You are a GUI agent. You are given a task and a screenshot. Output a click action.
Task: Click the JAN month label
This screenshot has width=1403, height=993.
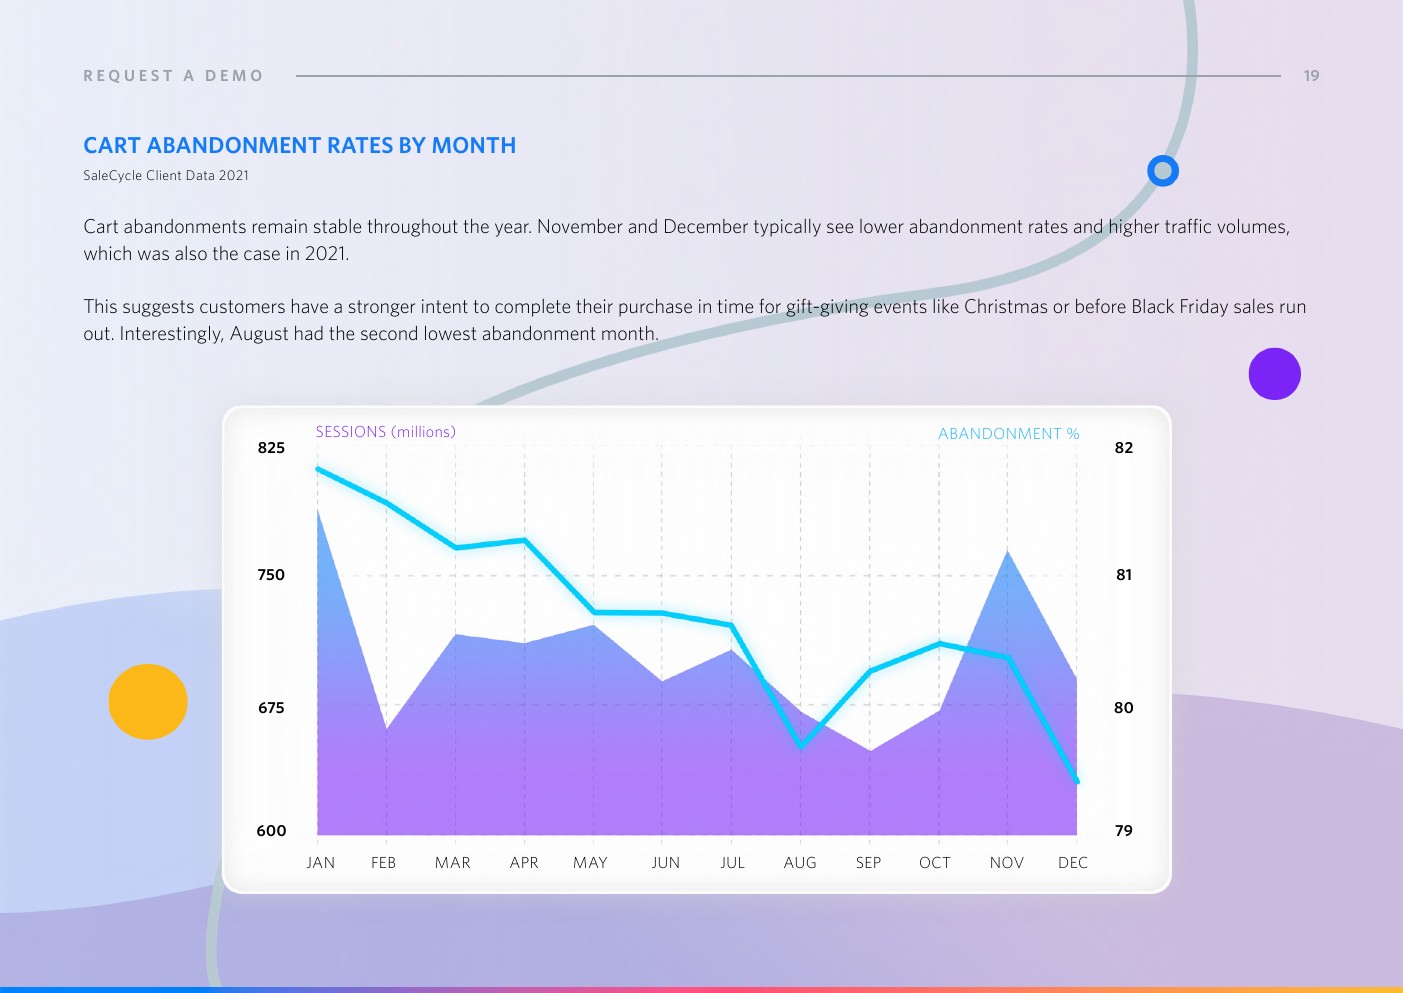[x=321, y=863]
